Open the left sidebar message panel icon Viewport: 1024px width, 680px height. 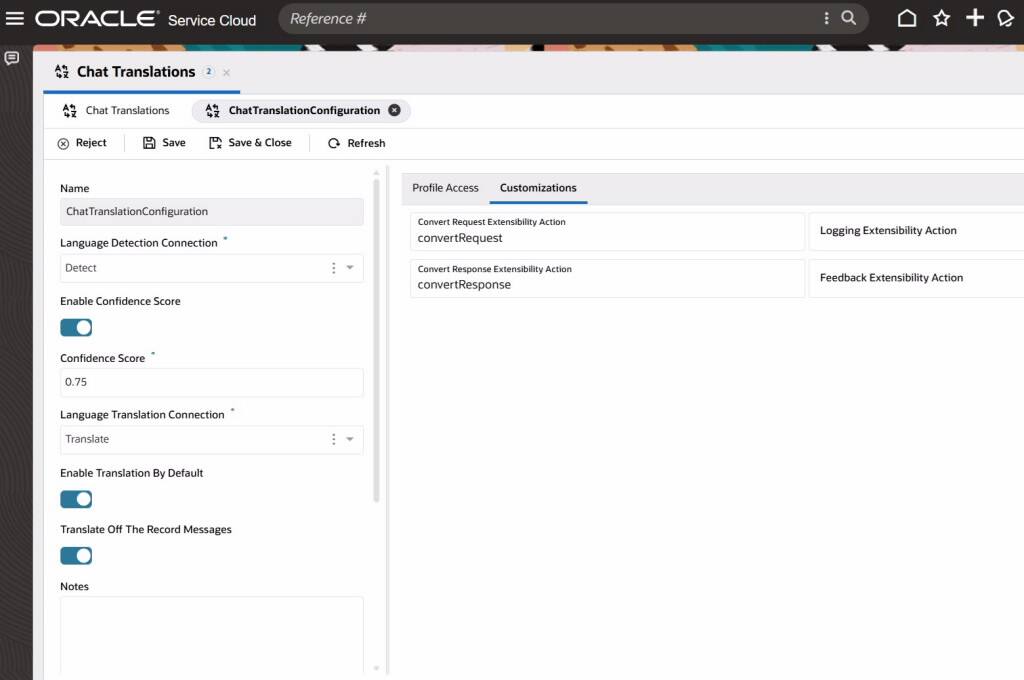(x=12, y=59)
